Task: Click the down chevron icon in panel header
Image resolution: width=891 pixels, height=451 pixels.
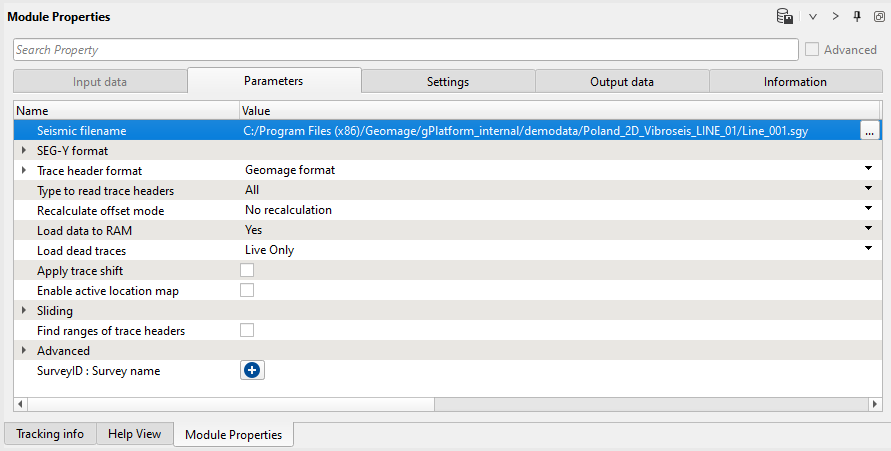Action: 813,17
